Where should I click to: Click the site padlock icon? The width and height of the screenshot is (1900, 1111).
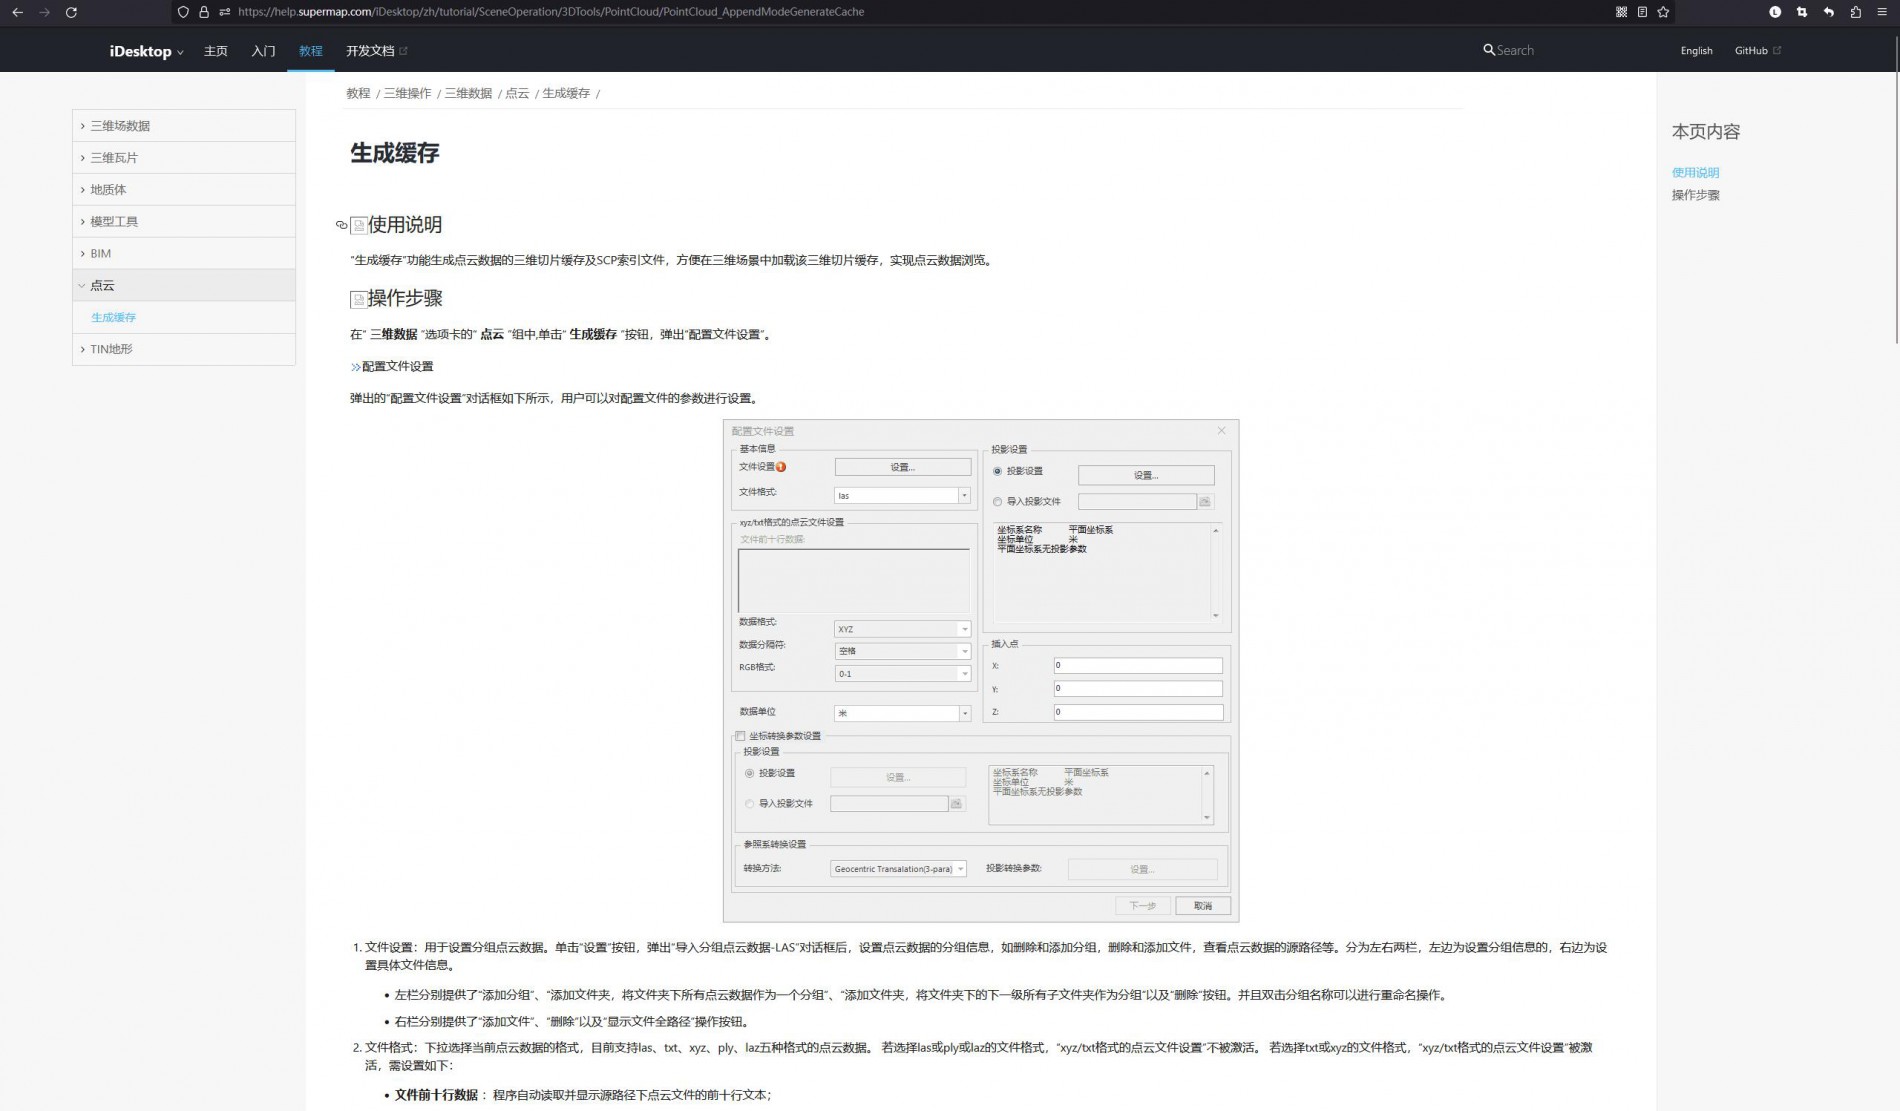tap(204, 12)
